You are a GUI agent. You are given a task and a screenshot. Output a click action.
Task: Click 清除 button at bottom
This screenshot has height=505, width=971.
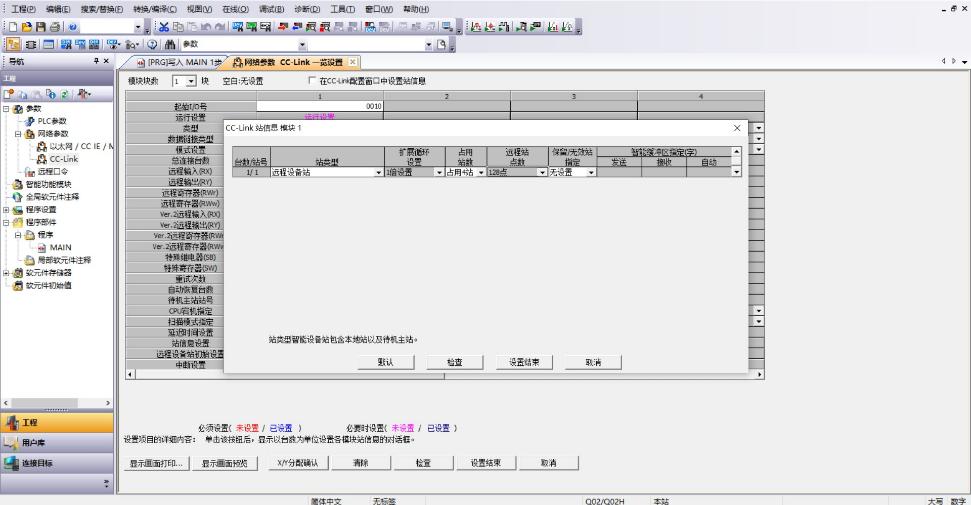(x=361, y=463)
